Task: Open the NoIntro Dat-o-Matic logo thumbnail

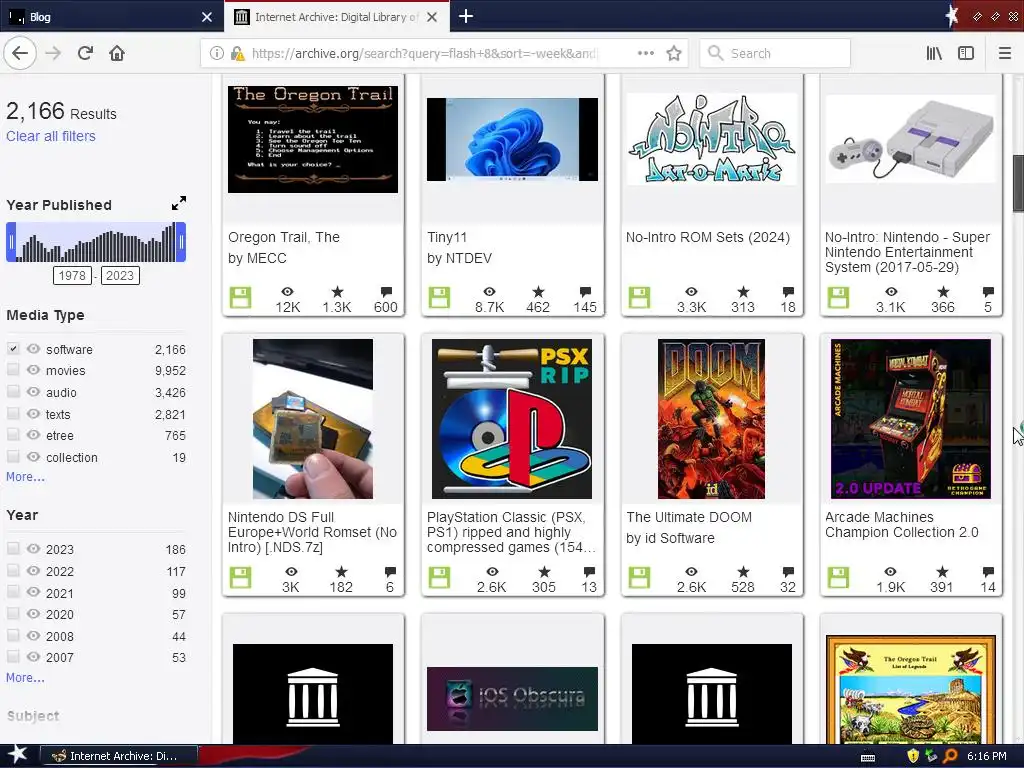Action: coord(712,139)
